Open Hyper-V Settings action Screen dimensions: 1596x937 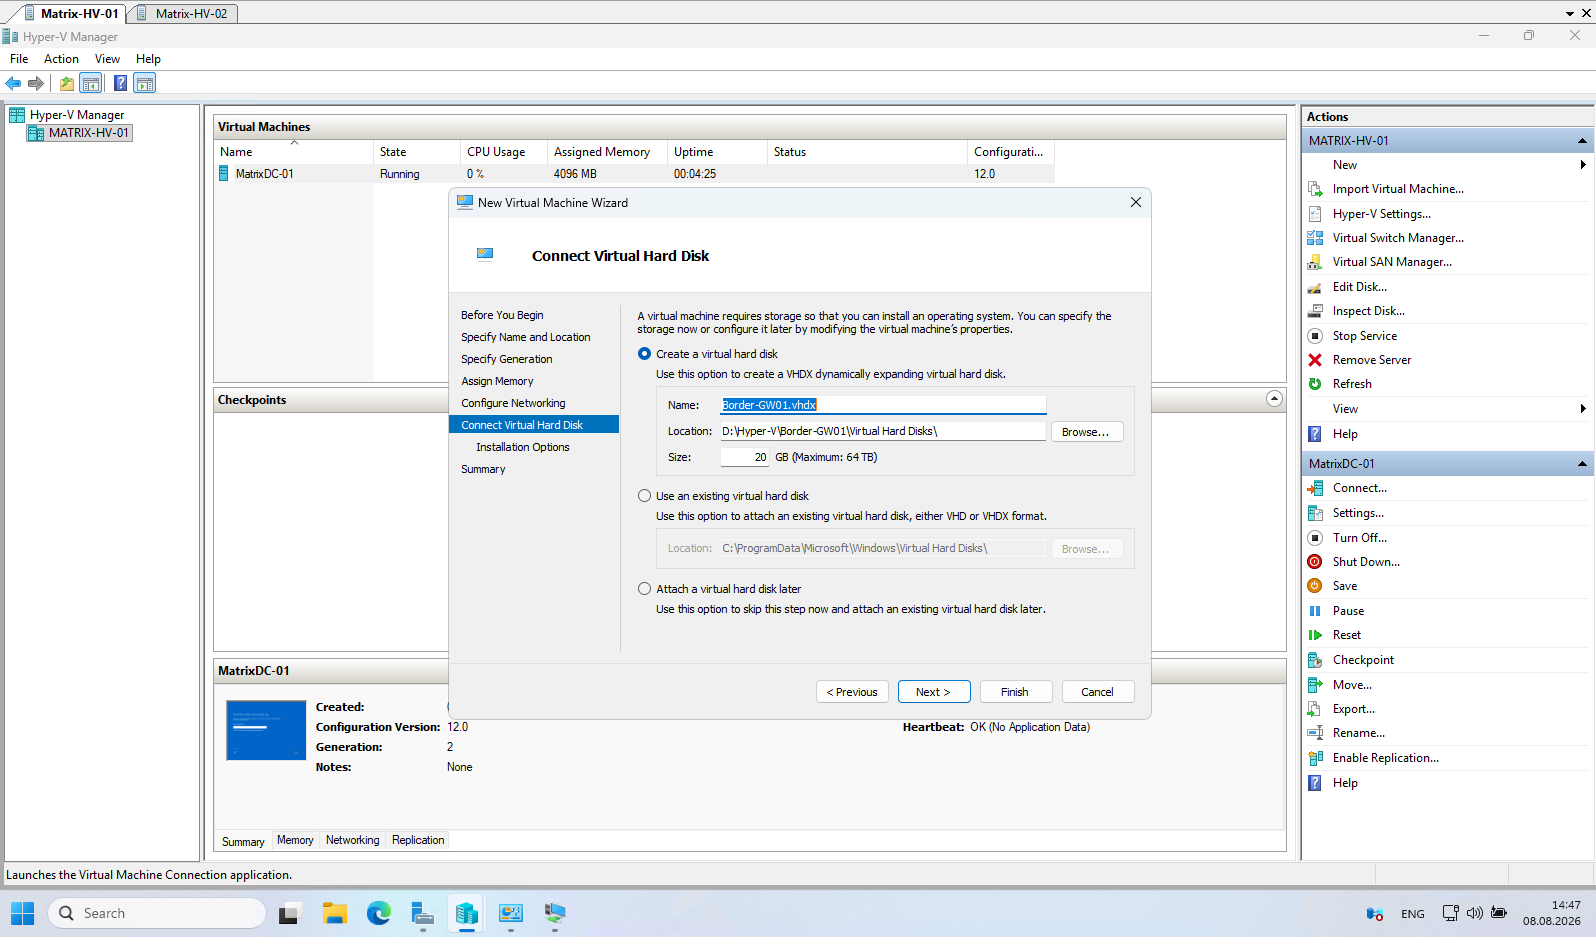pos(1381,214)
